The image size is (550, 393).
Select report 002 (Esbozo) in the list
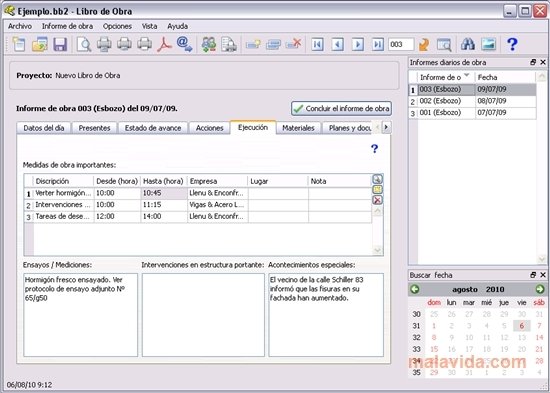tap(472, 101)
